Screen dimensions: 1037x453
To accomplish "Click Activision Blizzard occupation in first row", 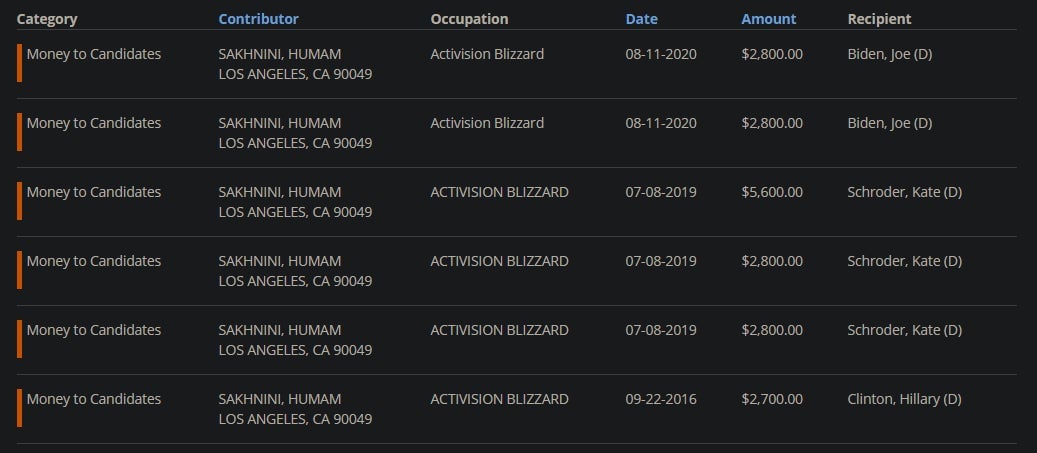I will (487, 54).
